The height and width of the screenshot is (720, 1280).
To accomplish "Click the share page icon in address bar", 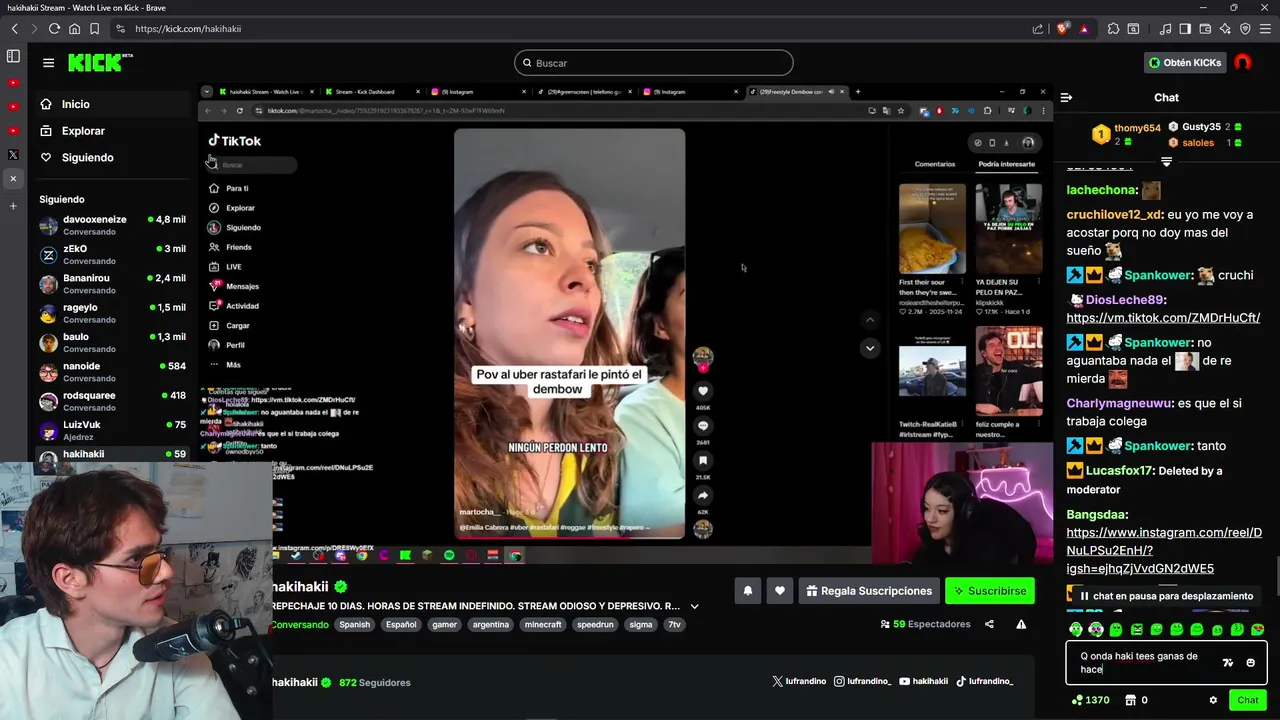I will tap(1038, 29).
